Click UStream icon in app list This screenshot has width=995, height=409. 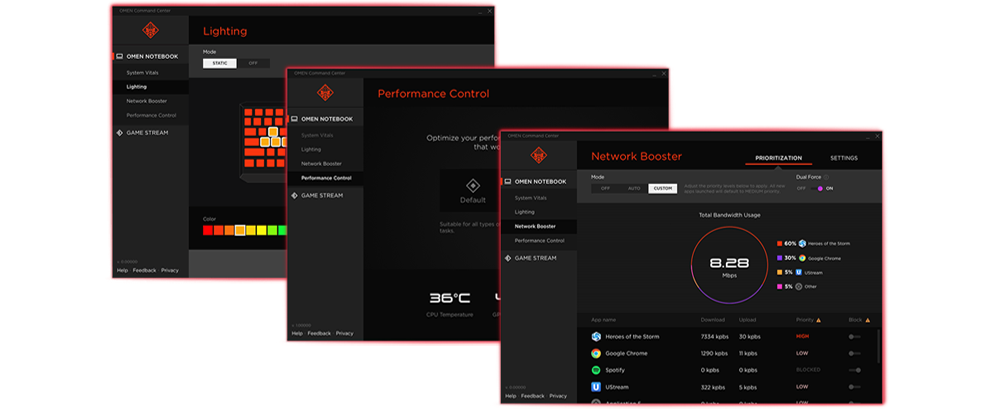(596, 387)
